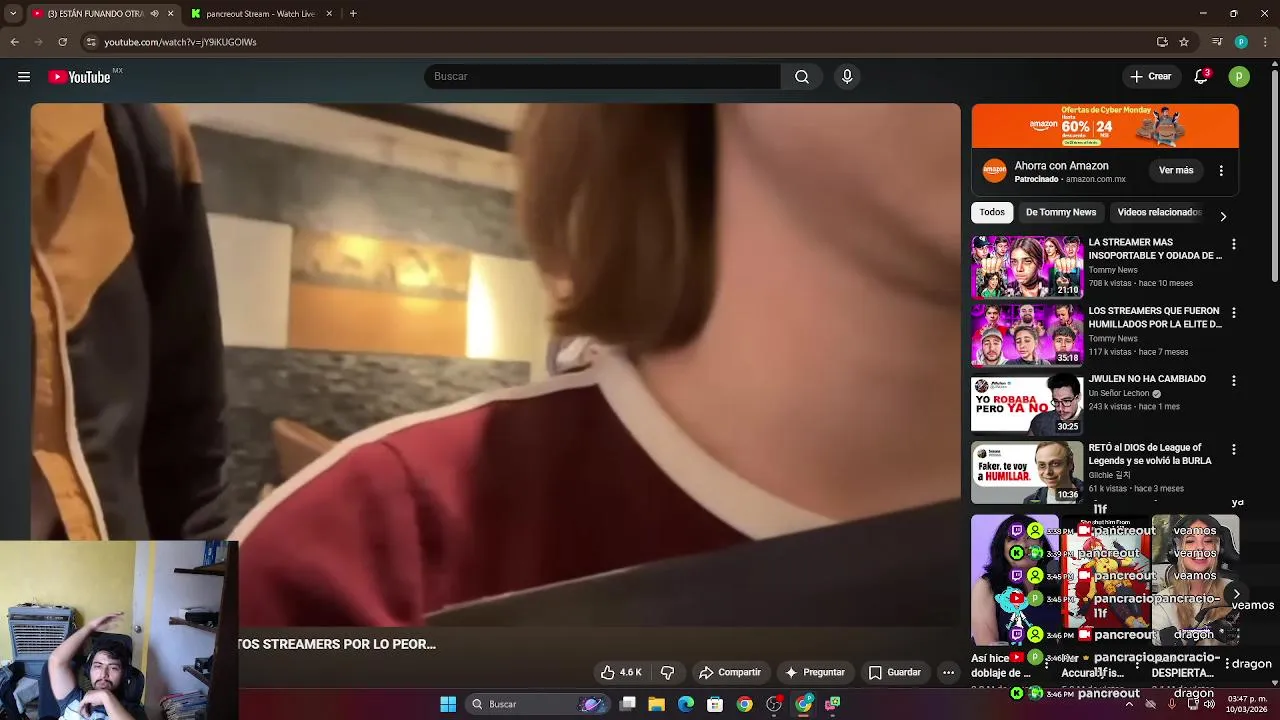Screen dimensions: 1280x720
Task: Open LA STREAMER MAS INSOPORTABLE thumbnail
Action: tap(1027, 267)
